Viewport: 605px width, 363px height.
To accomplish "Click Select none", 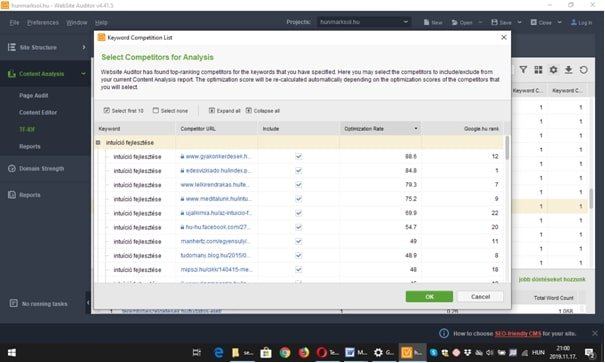I will 170,111.
